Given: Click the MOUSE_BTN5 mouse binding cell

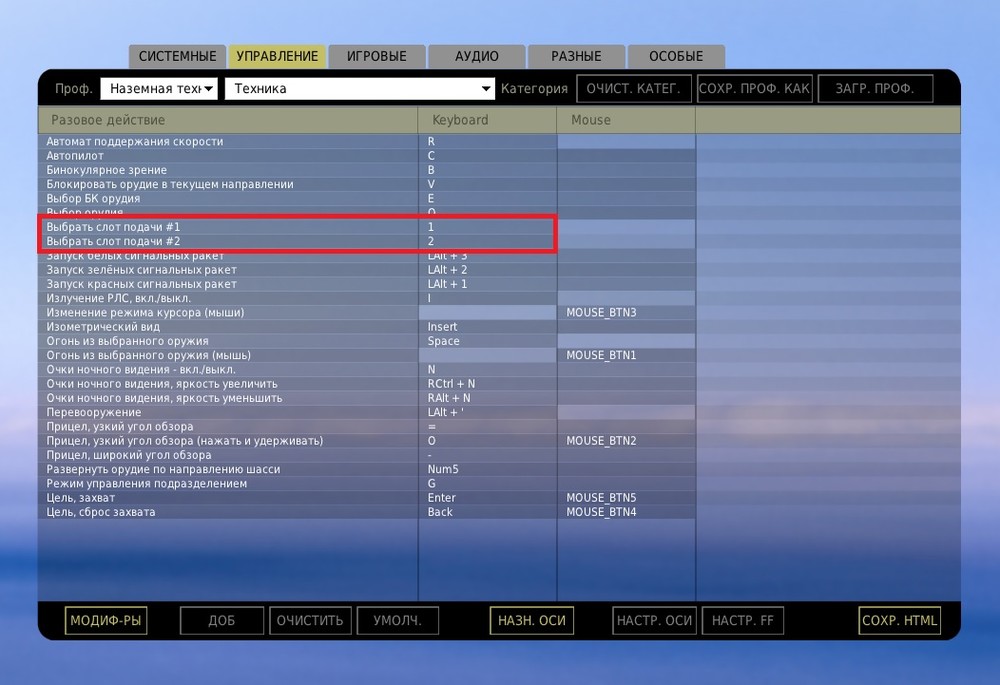Looking at the screenshot, I should coord(626,497).
